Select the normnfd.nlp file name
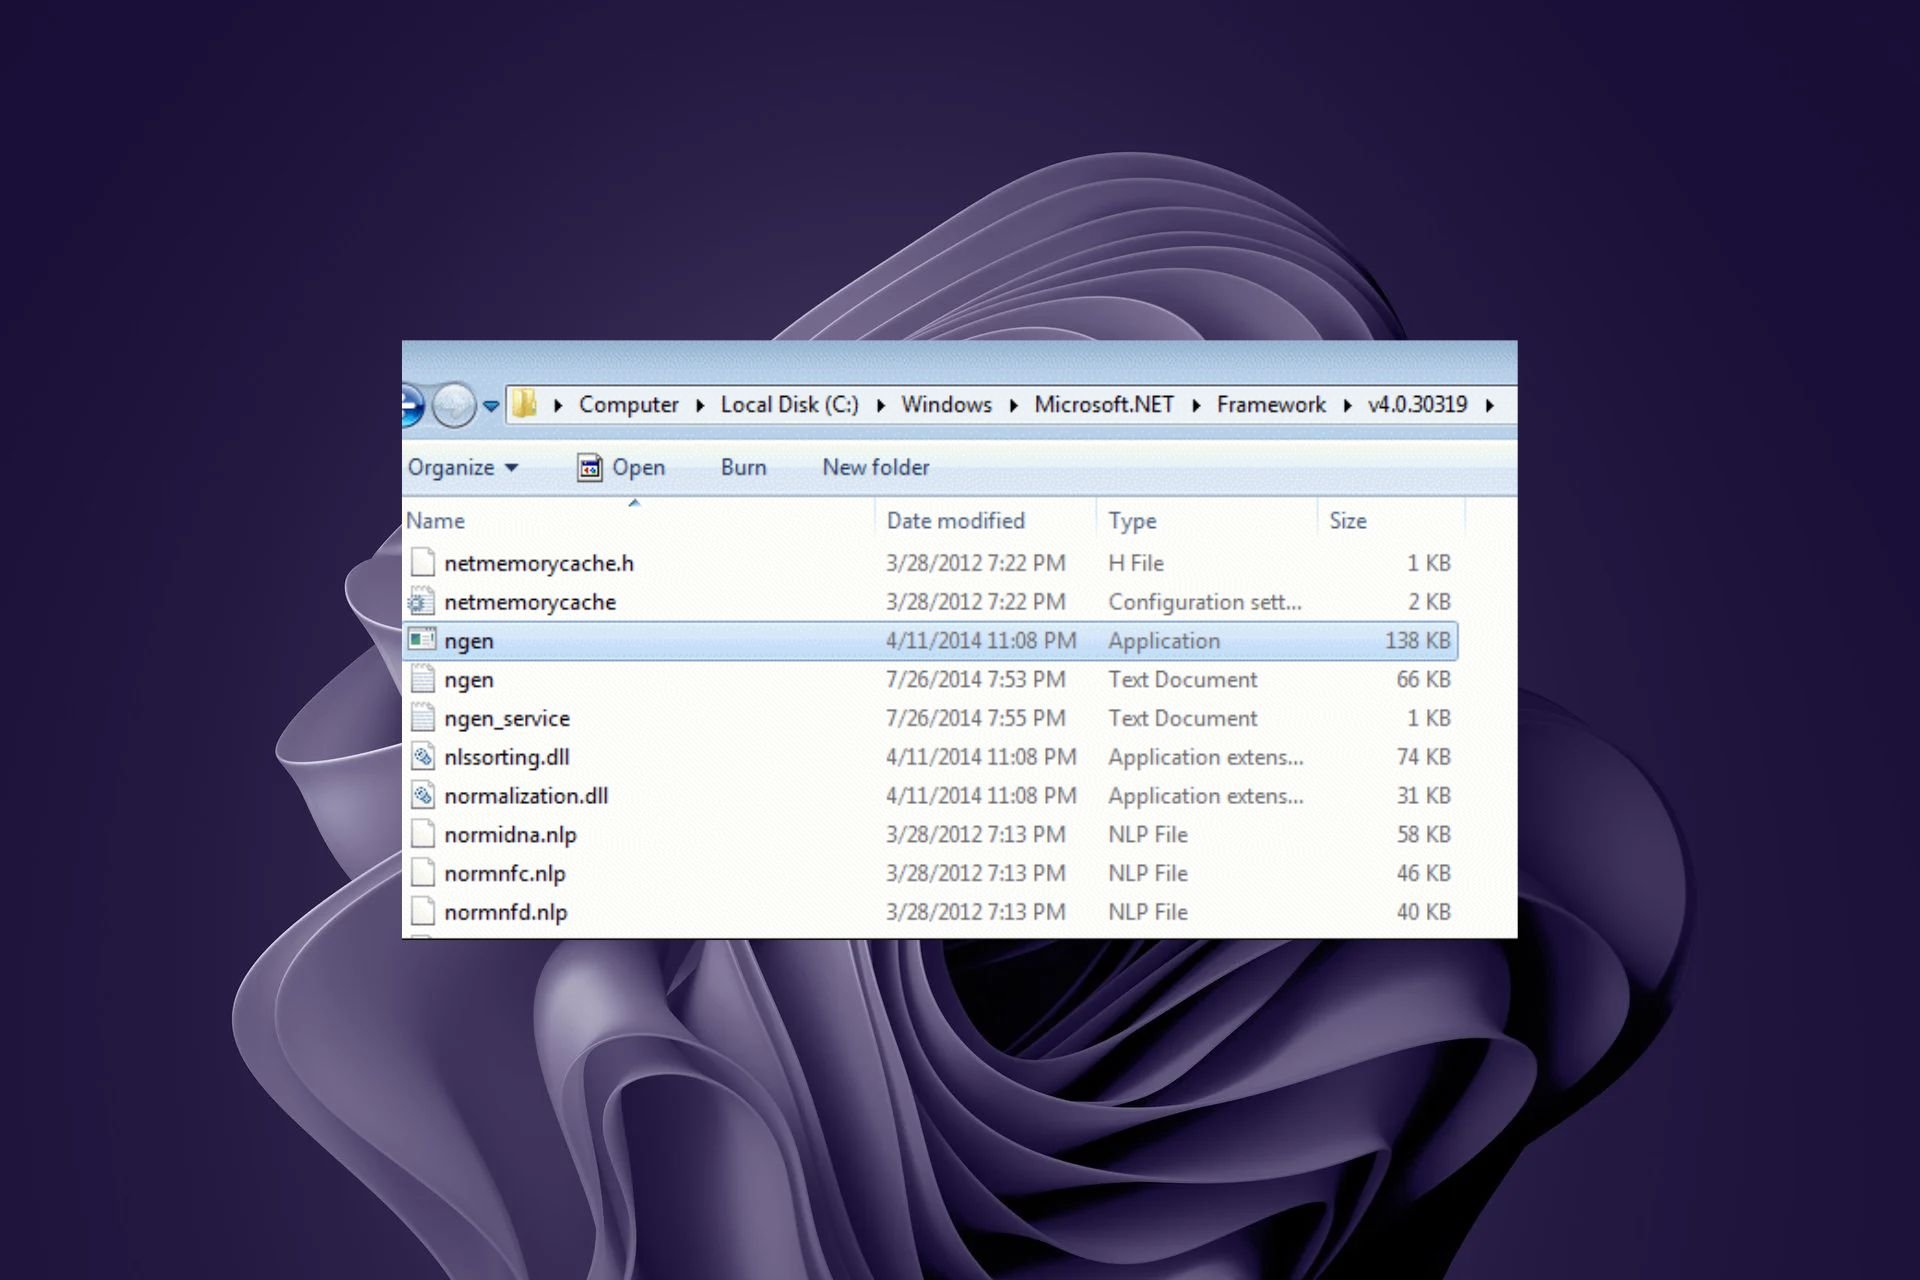The width and height of the screenshot is (1920, 1280). (x=506, y=912)
